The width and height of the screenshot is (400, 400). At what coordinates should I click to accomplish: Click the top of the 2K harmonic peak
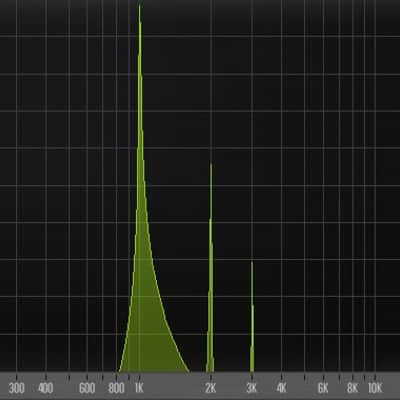pos(211,164)
